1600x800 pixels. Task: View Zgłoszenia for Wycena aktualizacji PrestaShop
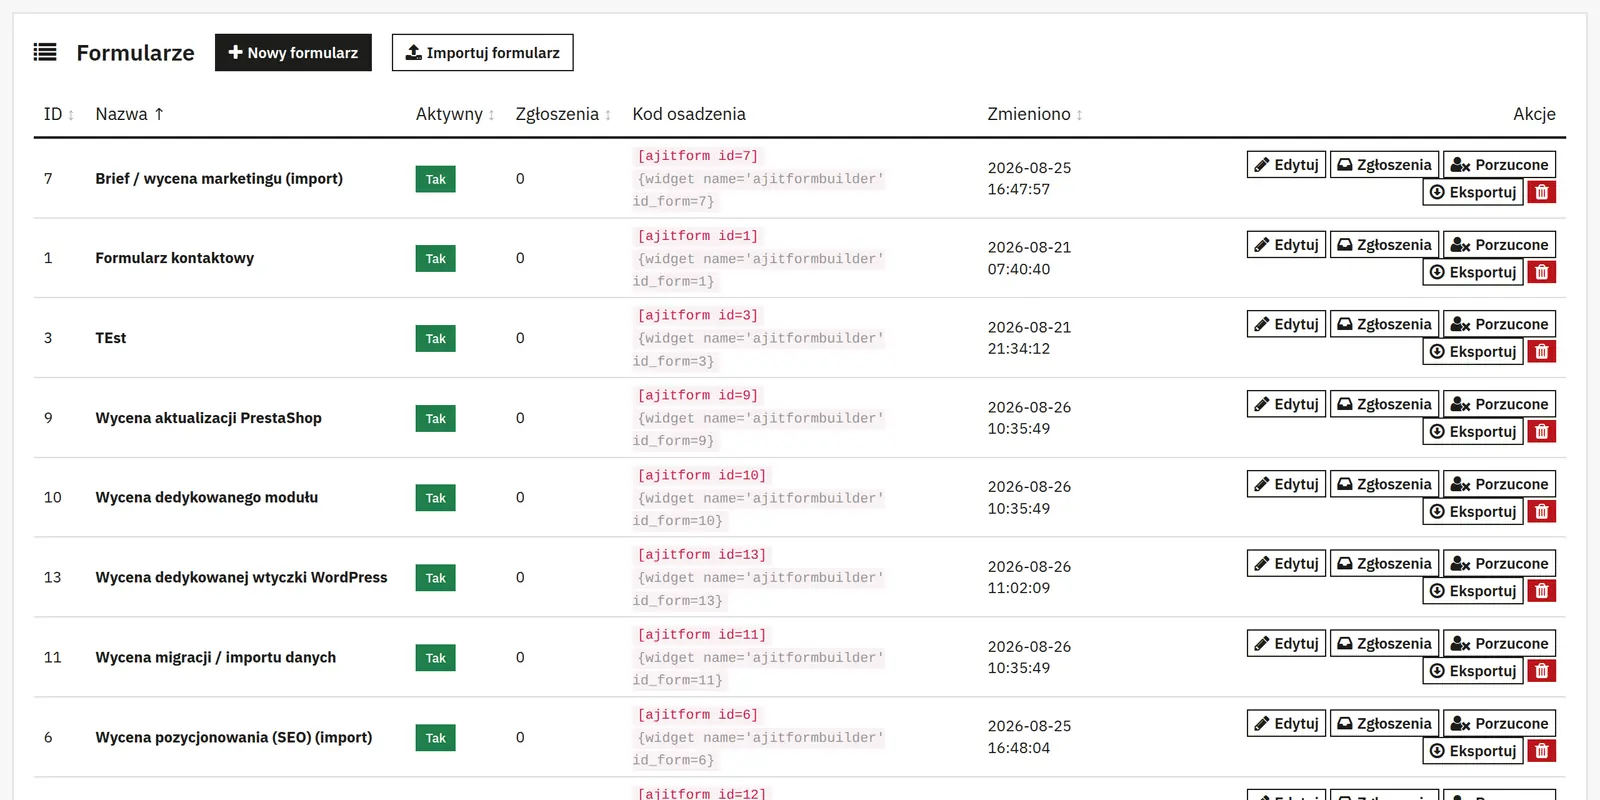(1385, 404)
